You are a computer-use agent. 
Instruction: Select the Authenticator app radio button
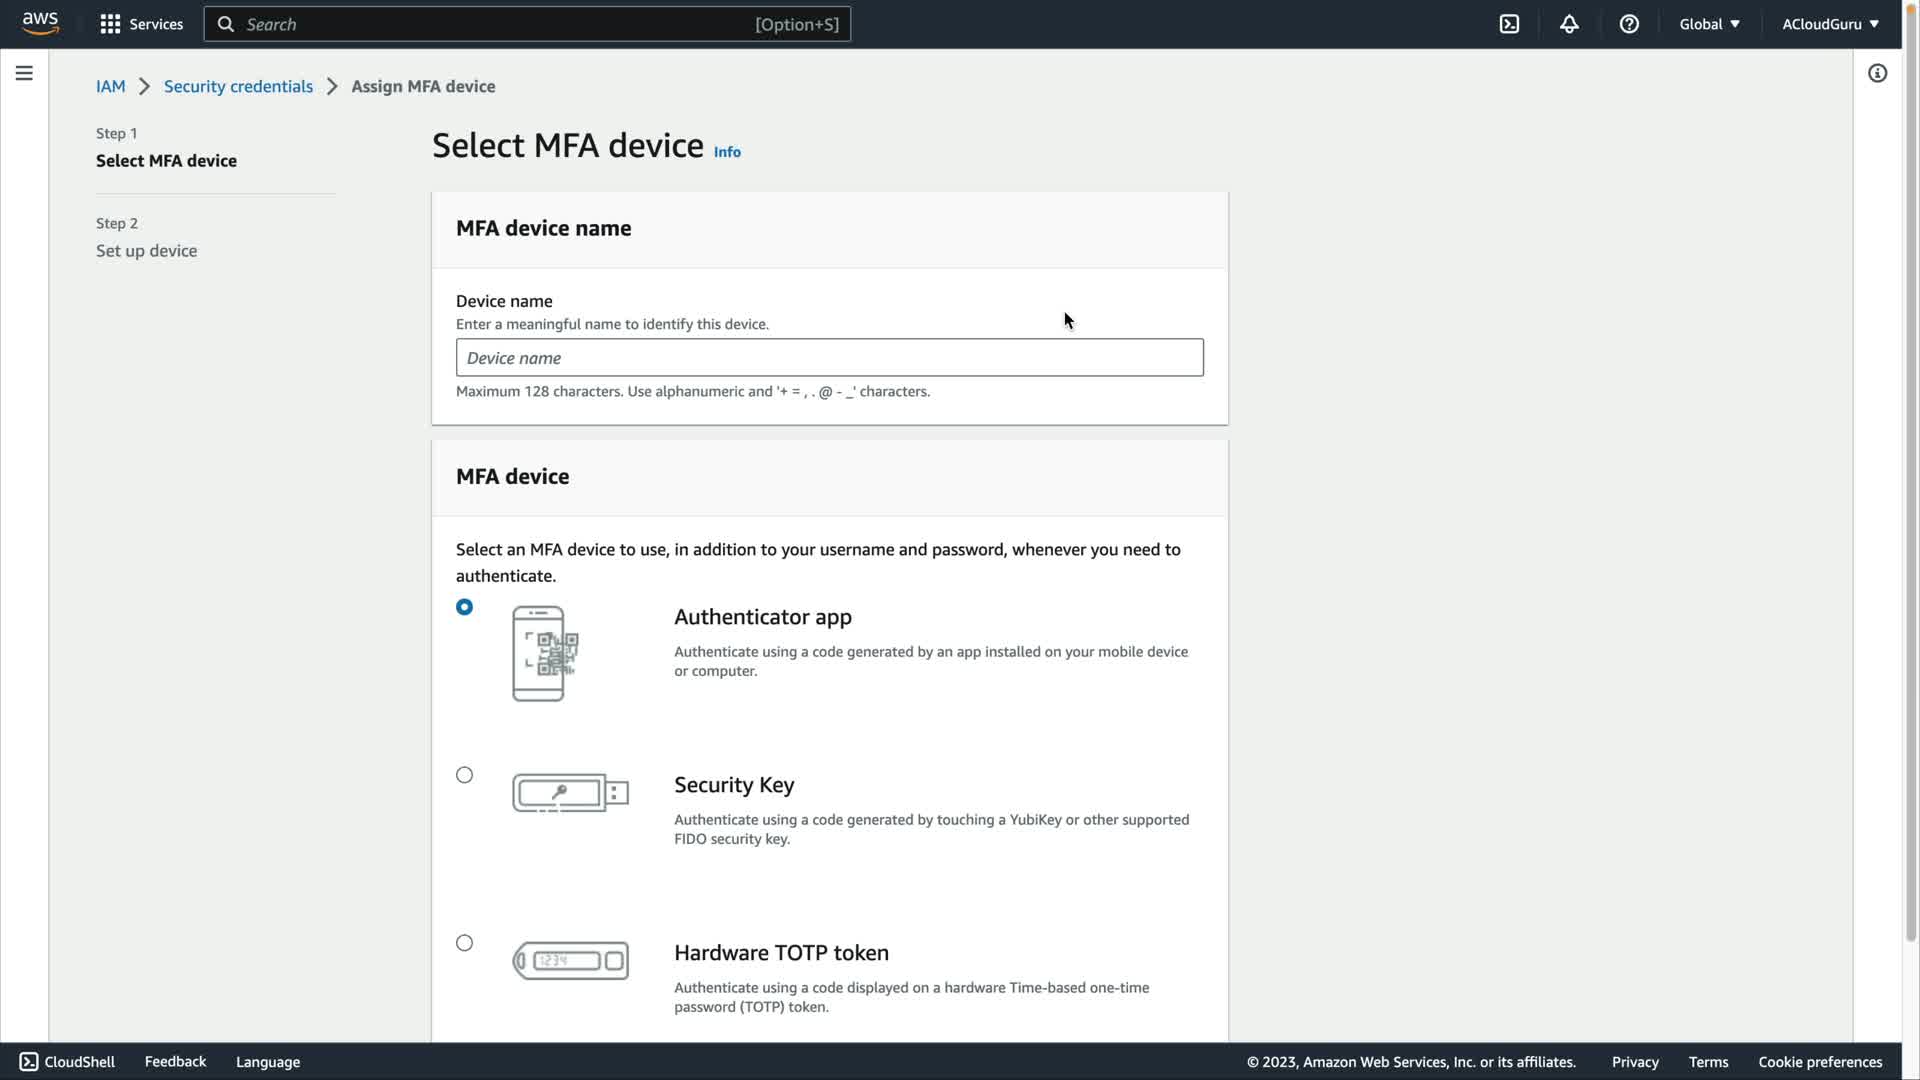(464, 607)
